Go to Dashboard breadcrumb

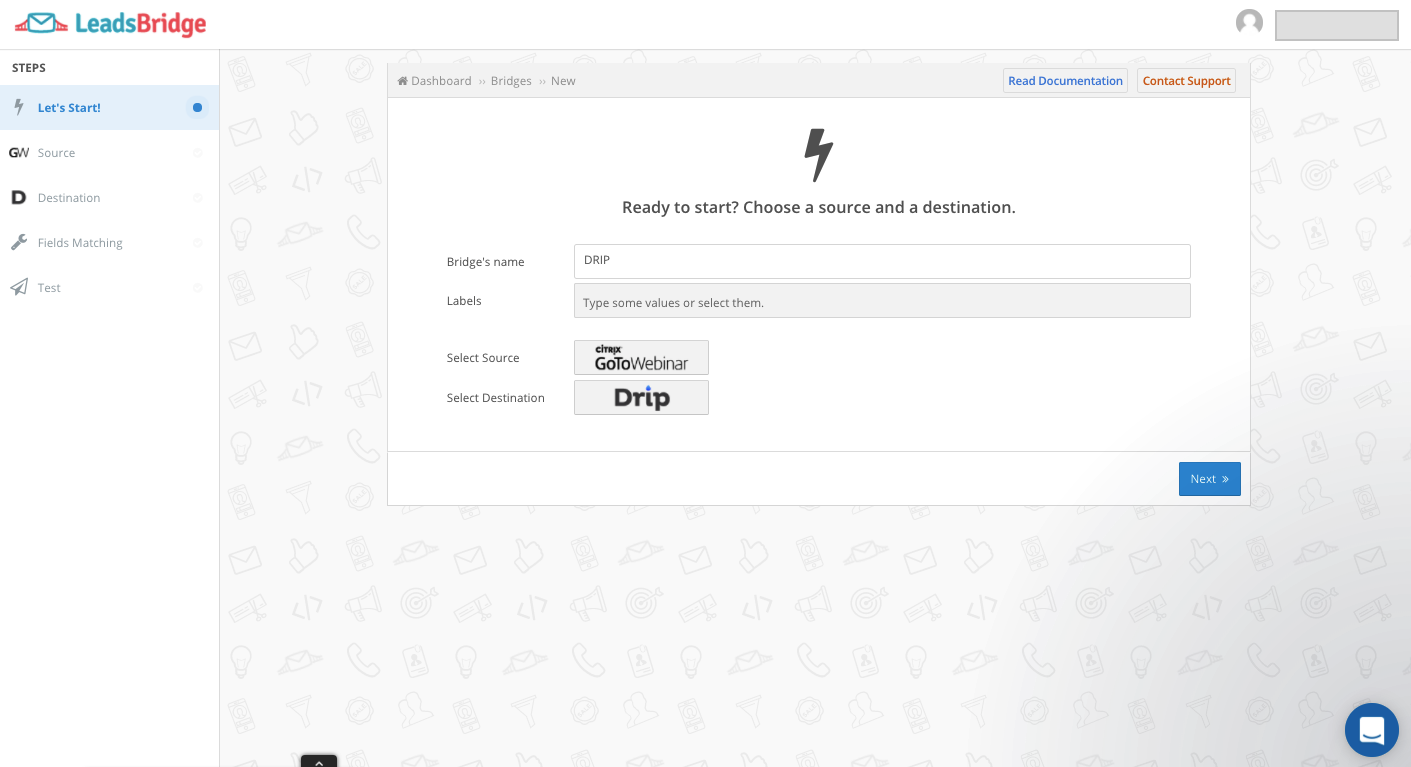click(441, 81)
